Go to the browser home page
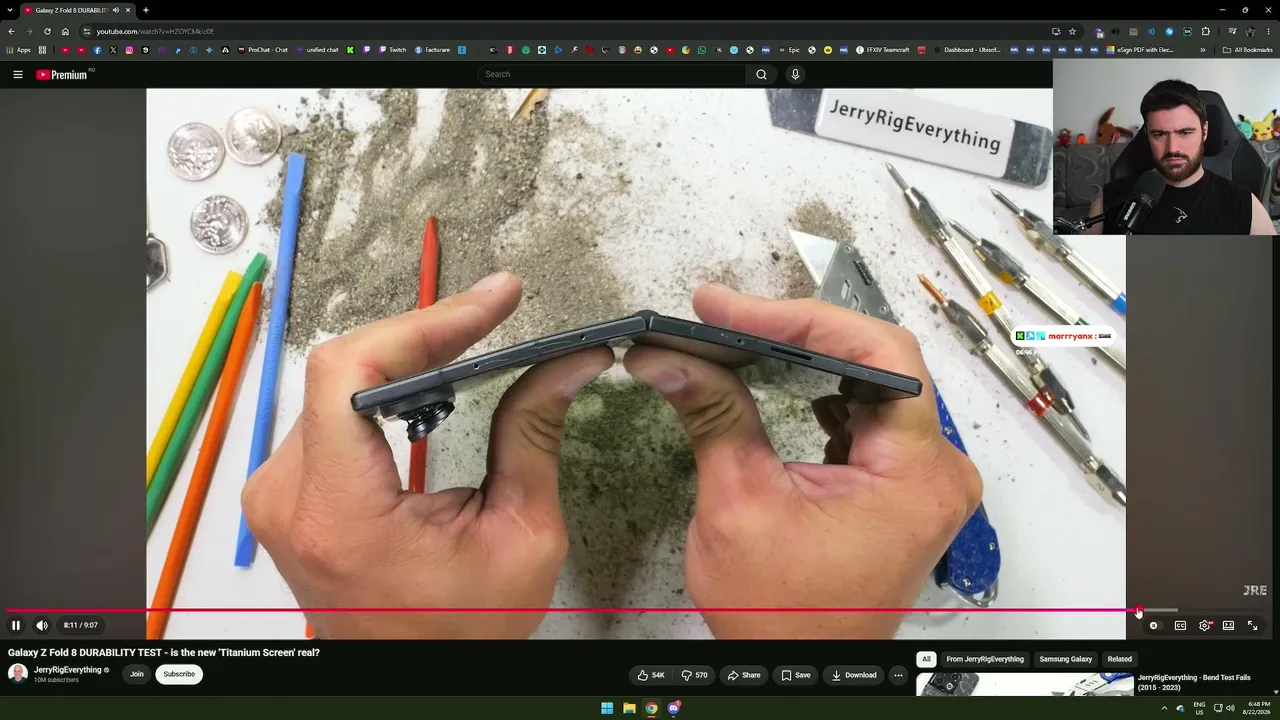 tap(65, 31)
